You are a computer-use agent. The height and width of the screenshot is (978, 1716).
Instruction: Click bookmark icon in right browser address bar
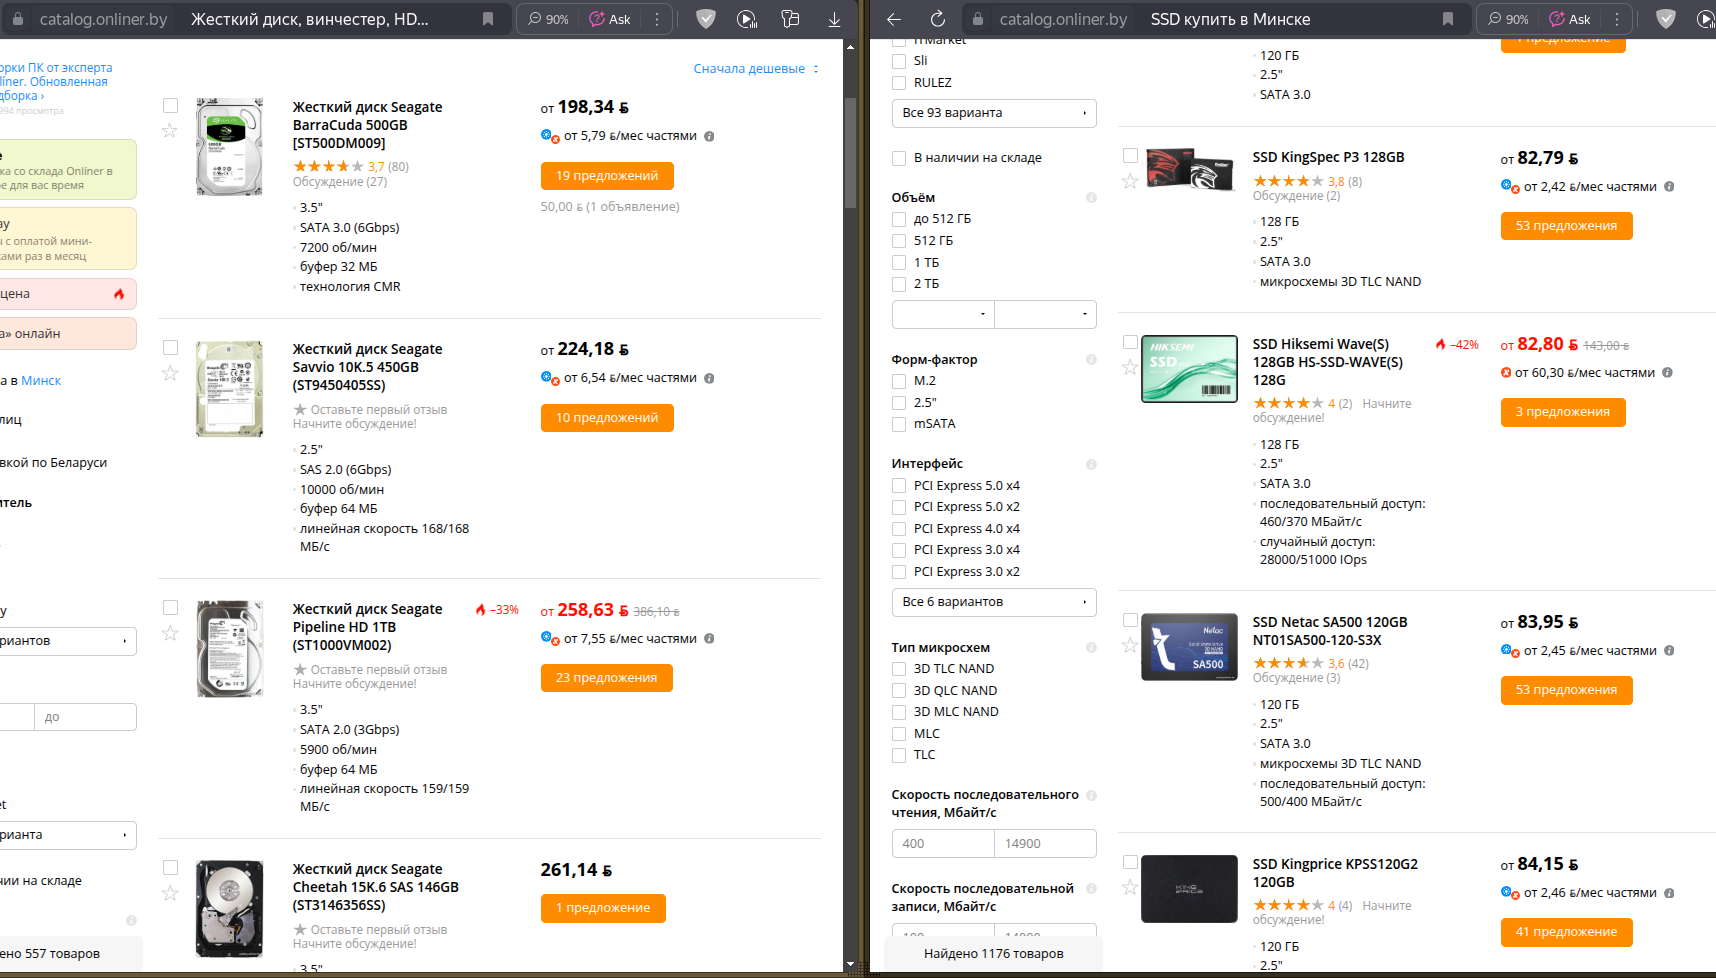pos(1448,19)
